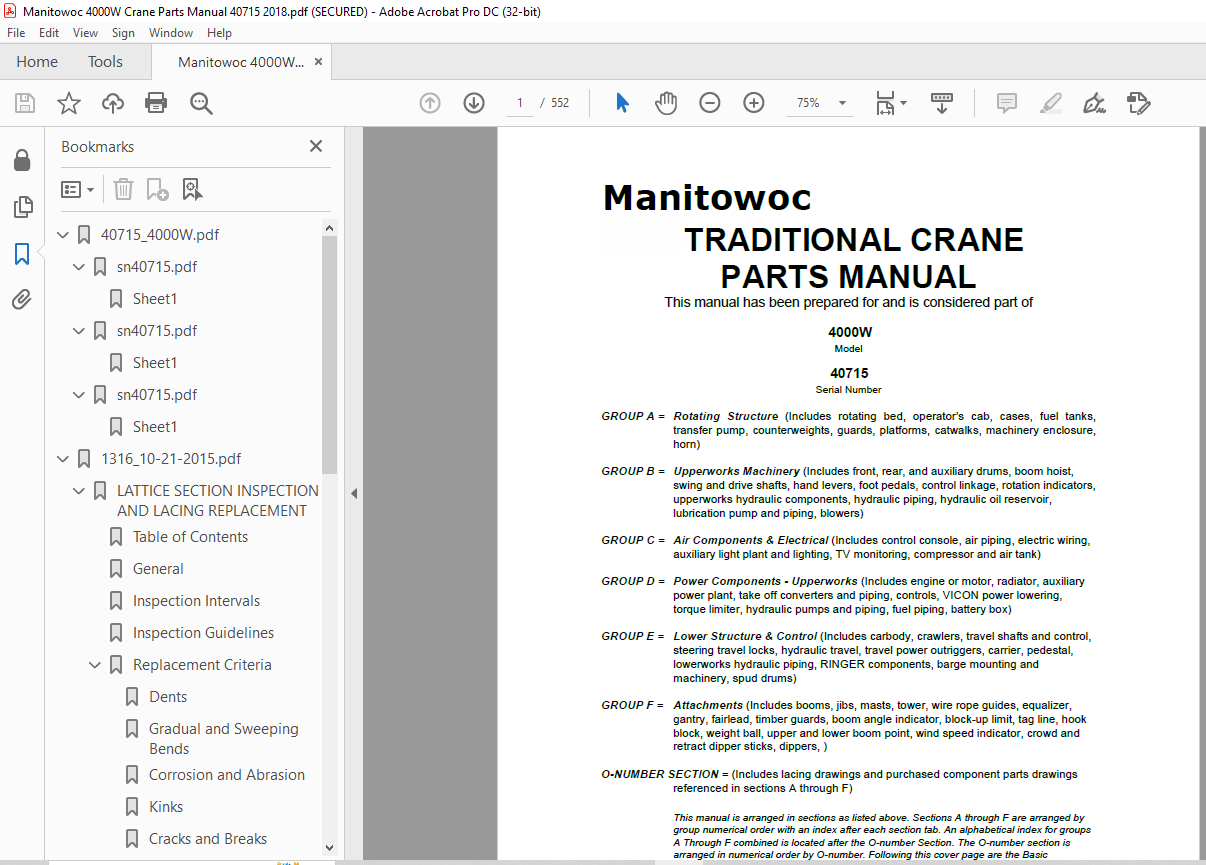Jump to Inspection Guidelines bookmark

[203, 633]
